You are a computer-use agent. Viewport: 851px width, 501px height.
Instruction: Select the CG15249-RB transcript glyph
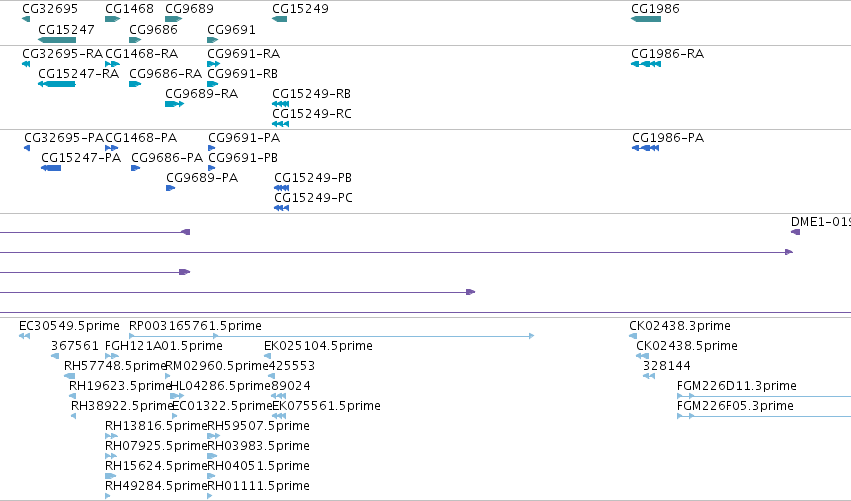pos(281,104)
